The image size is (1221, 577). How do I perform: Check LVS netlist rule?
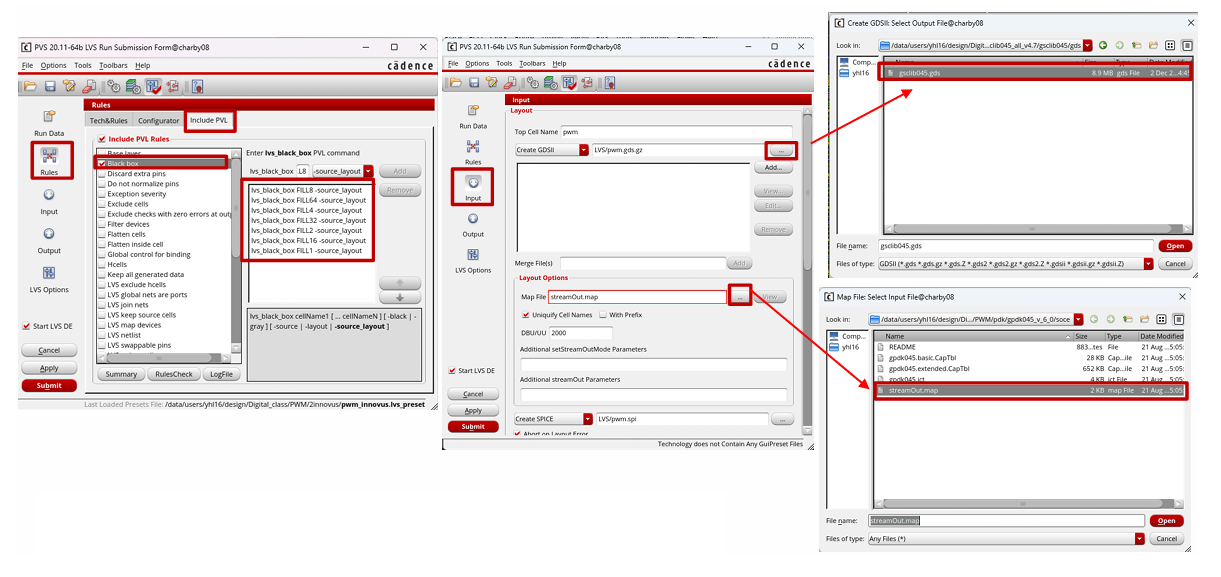[101, 335]
